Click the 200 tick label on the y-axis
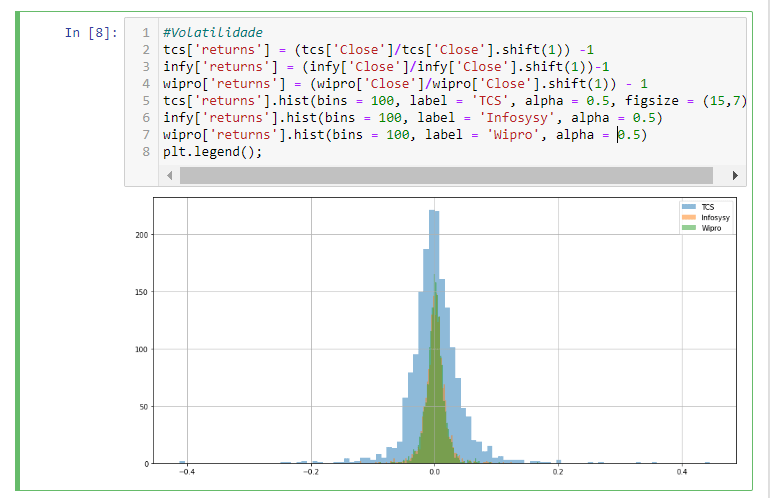The width and height of the screenshot is (770, 498). coord(141,235)
